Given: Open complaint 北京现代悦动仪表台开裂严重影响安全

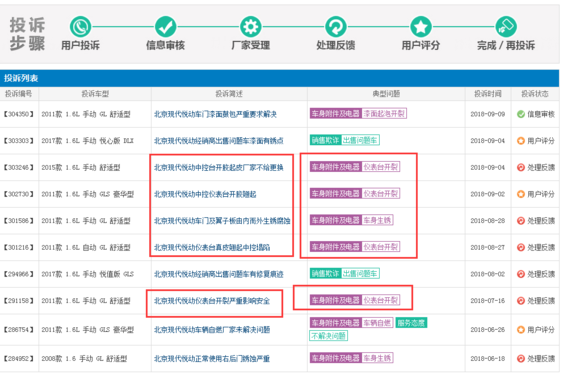Looking at the screenshot, I should coord(212,301).
